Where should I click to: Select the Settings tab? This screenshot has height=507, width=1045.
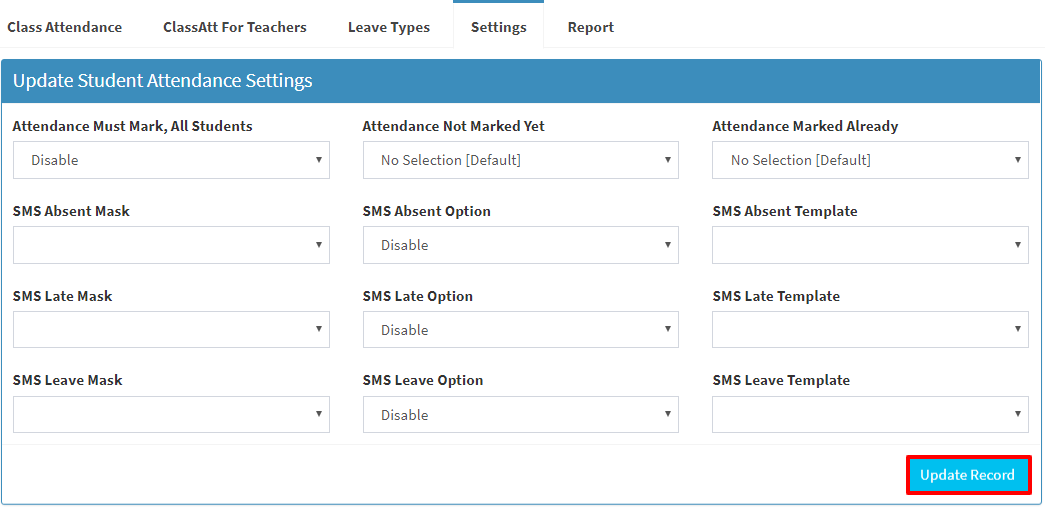click(499, 27)
